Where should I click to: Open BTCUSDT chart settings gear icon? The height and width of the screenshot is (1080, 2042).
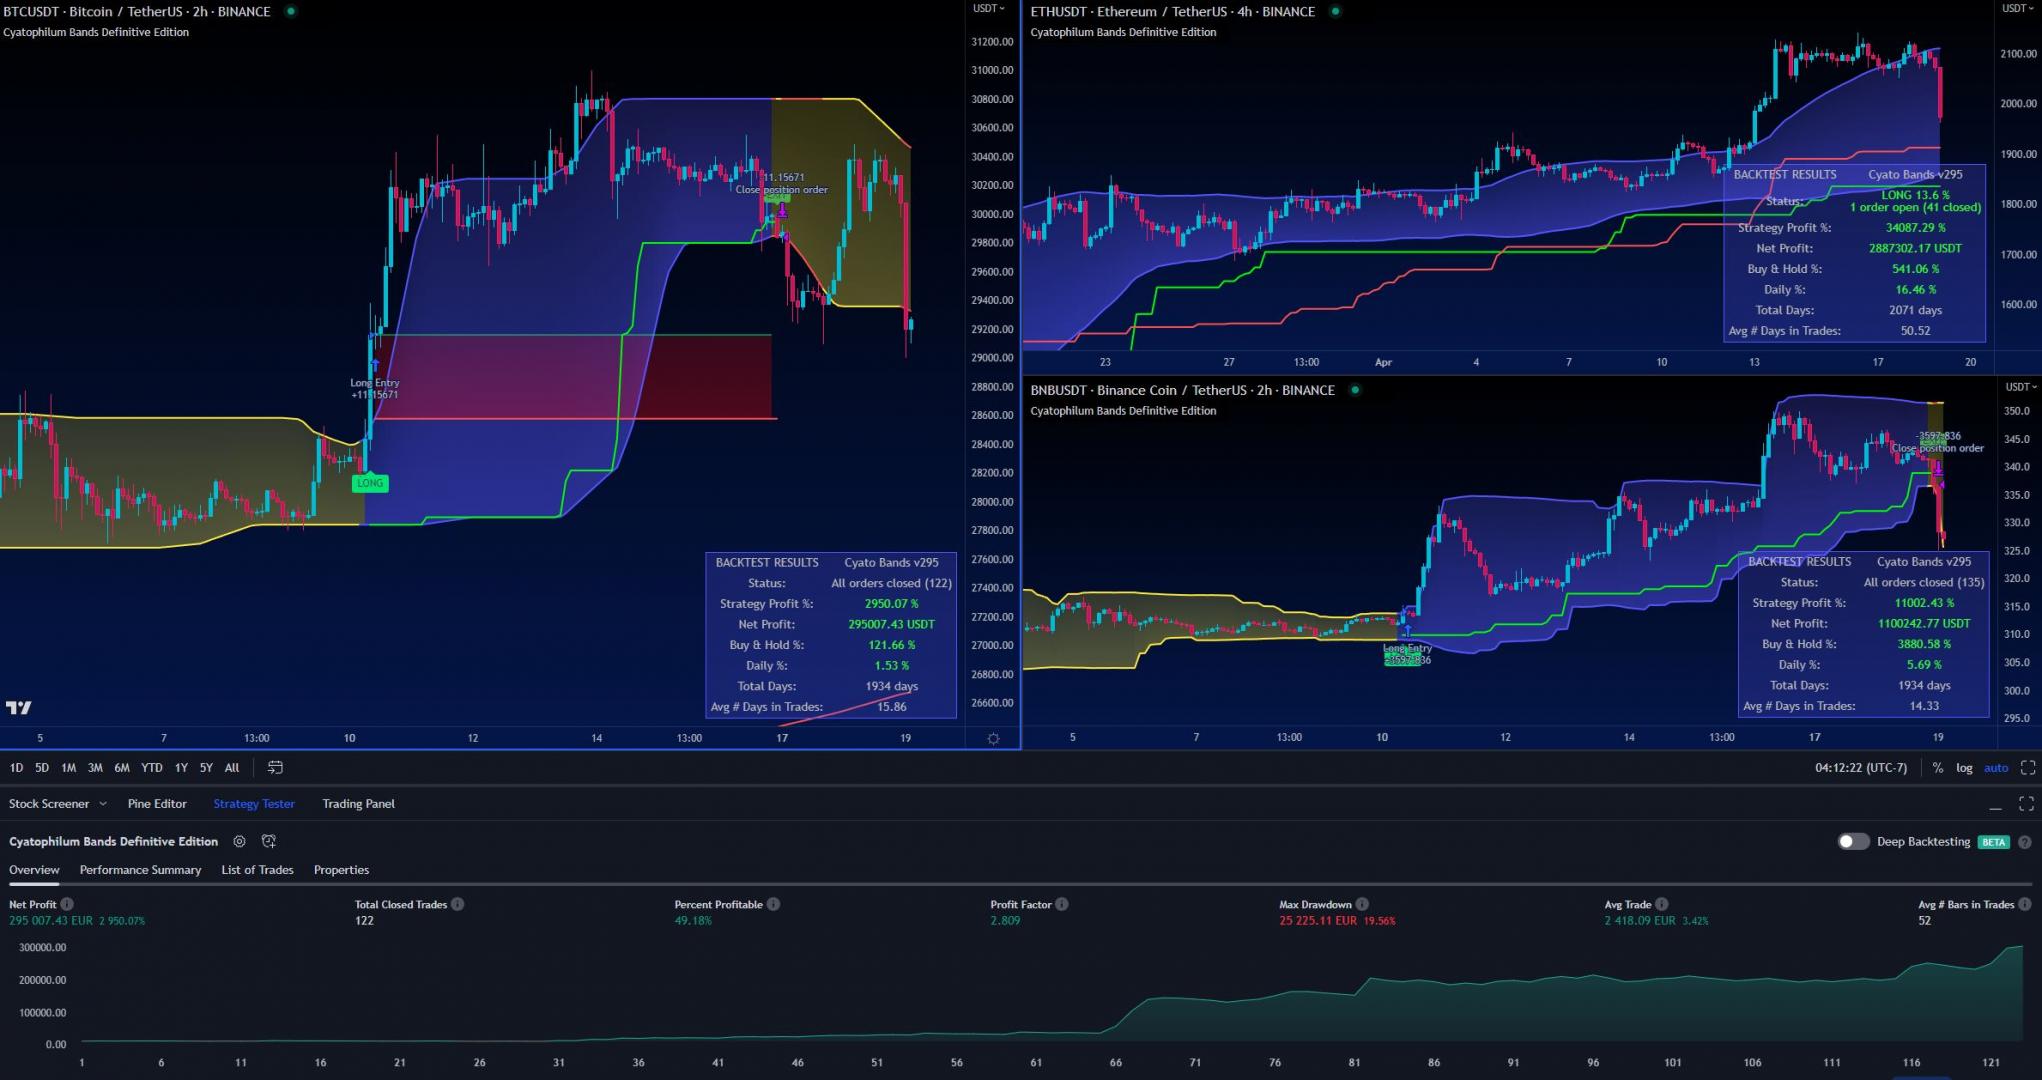pos(993,739)
